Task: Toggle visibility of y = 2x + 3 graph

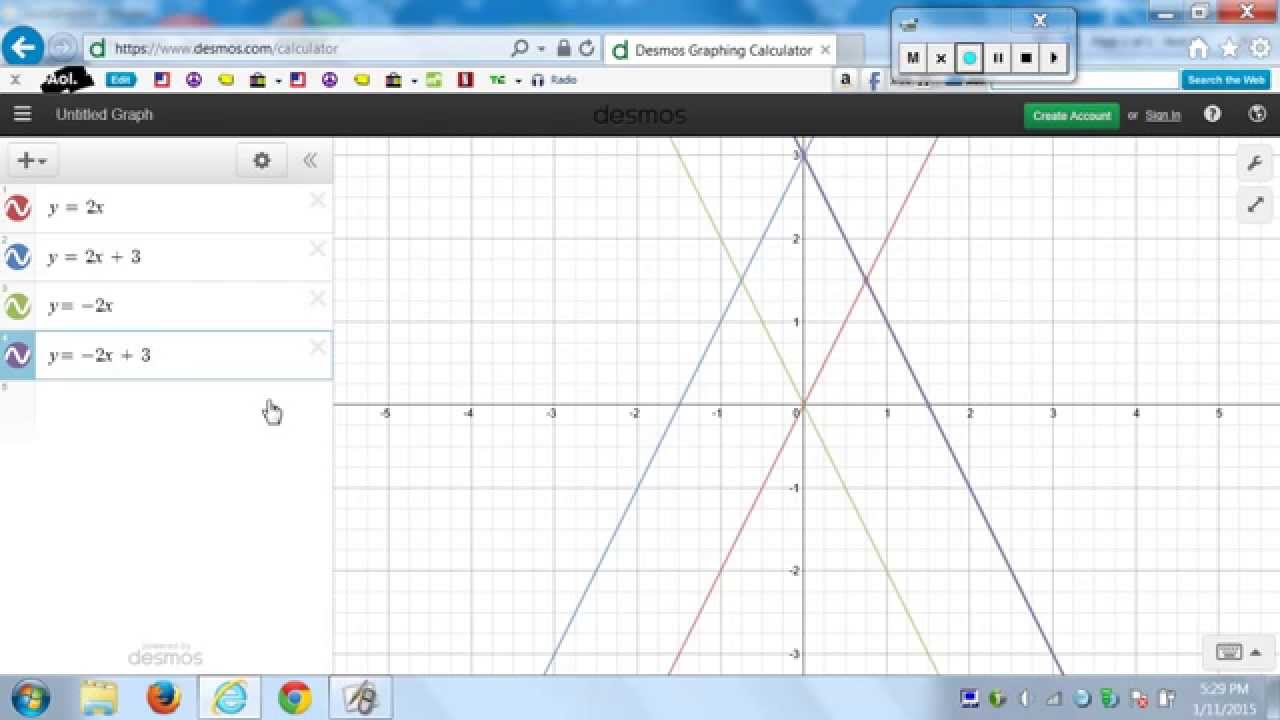Action: coord(17,257)
